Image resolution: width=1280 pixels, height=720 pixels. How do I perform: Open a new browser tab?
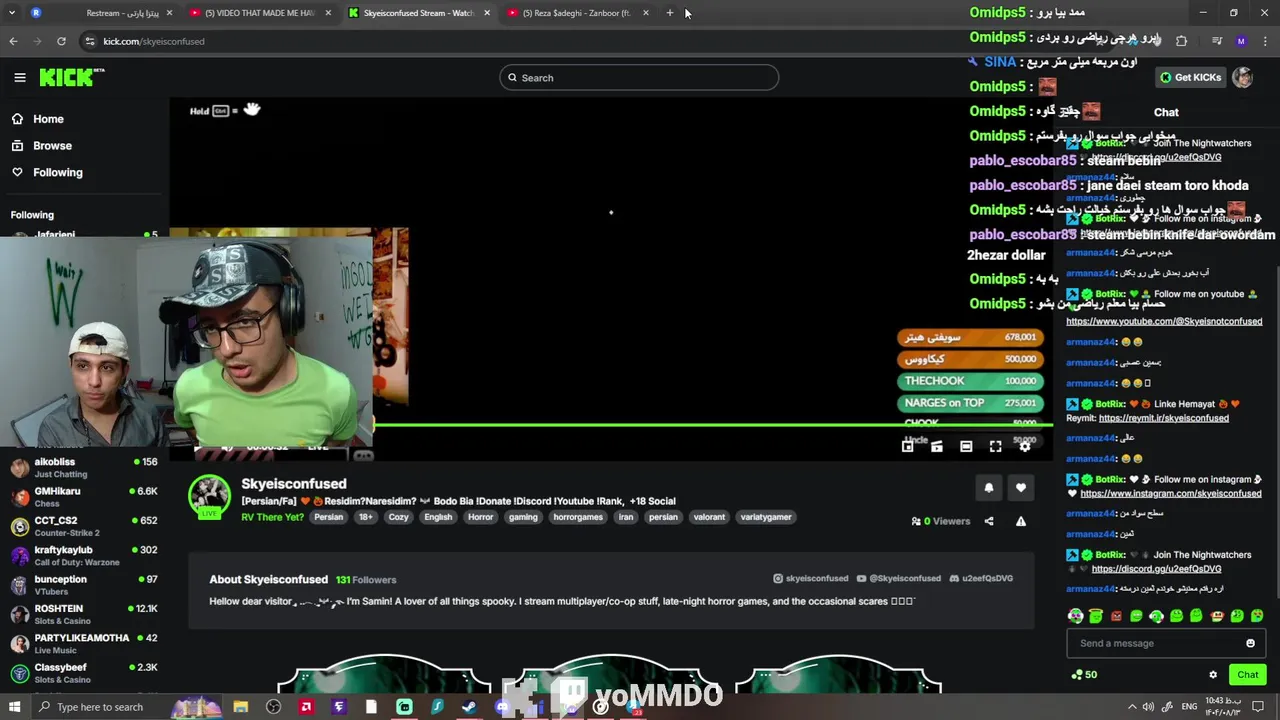pyautogui.click(x=670, y=13)
